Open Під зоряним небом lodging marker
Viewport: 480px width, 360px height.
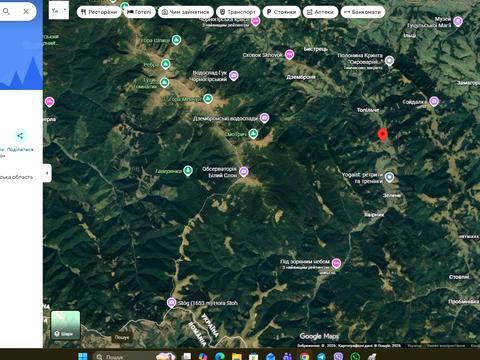point(336,263)
